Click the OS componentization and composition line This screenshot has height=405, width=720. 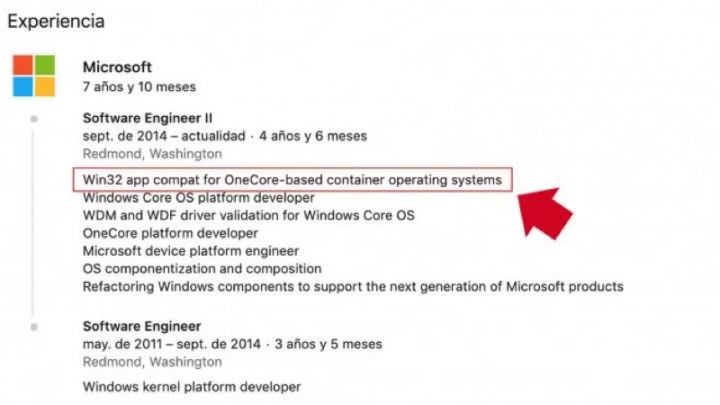click(x=202, y=269)
